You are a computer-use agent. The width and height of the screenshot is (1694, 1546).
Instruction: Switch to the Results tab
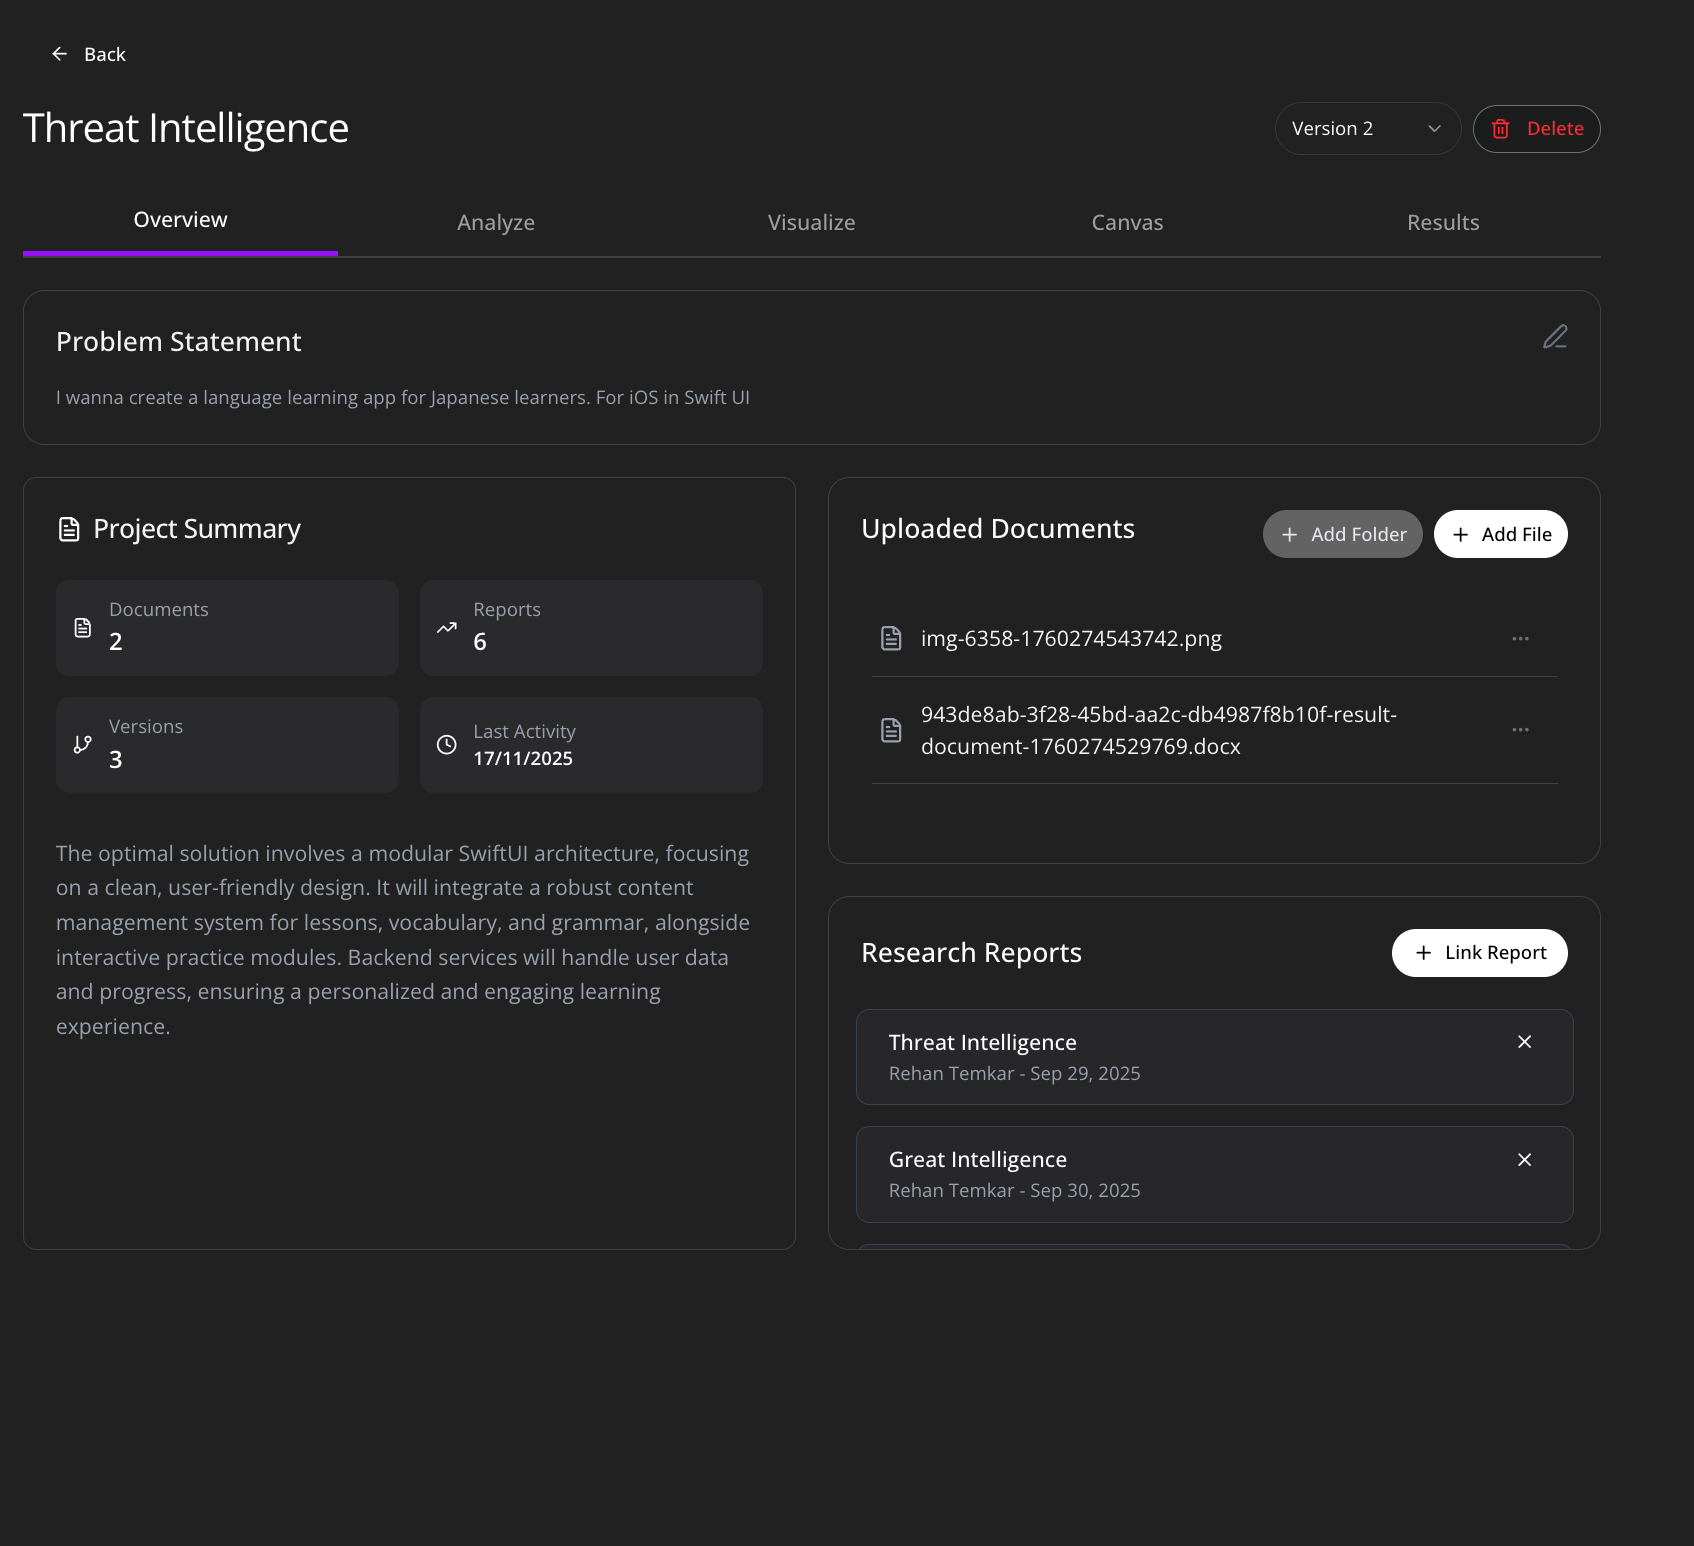click(1443, 222)
